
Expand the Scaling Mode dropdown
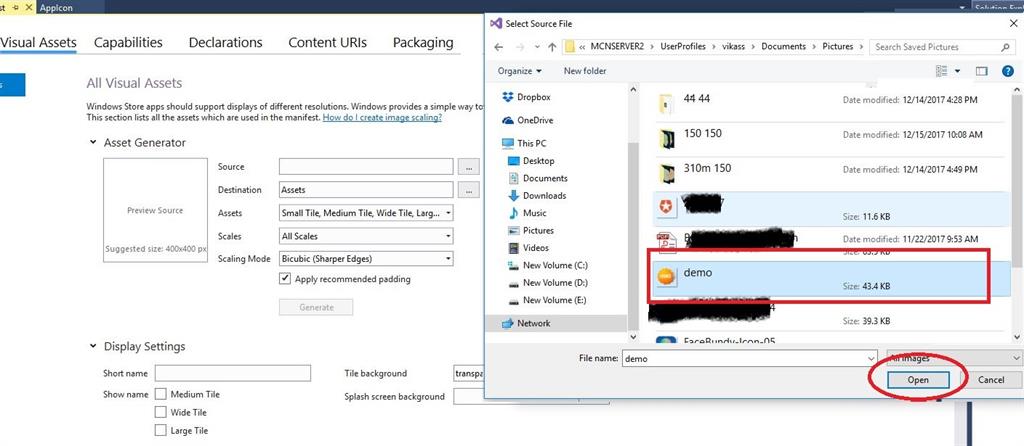click(x=366, y=259)
